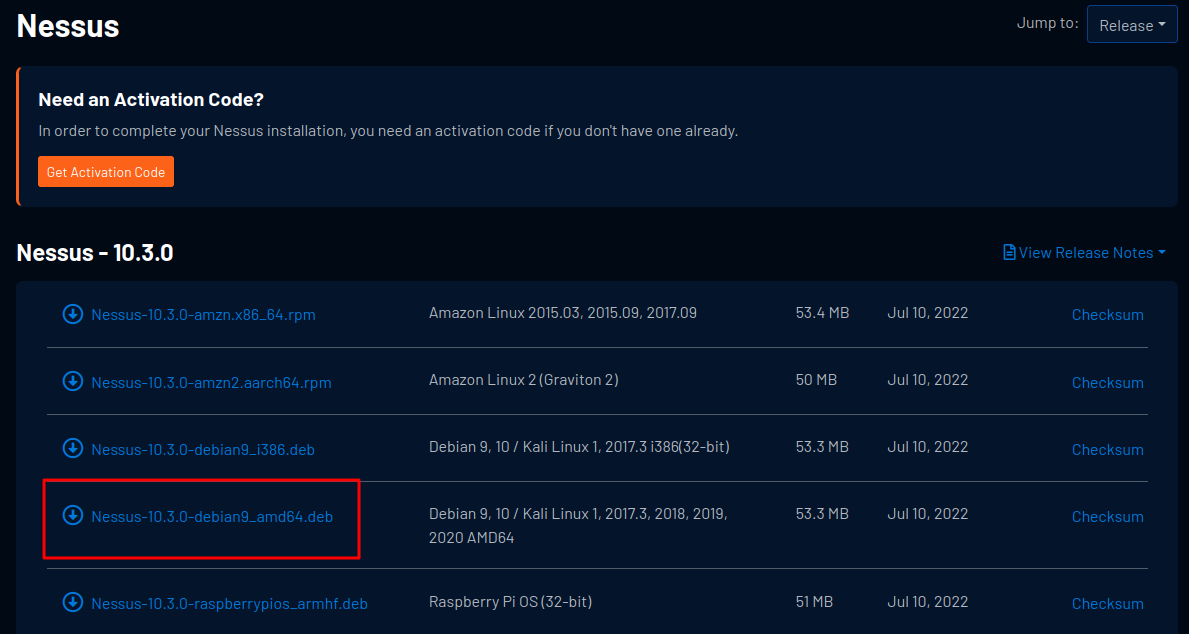Click download icon for Nessus-10.3.0-raspberrypios_armhf.deb
Screen dimensions: 1189x634
73,603
